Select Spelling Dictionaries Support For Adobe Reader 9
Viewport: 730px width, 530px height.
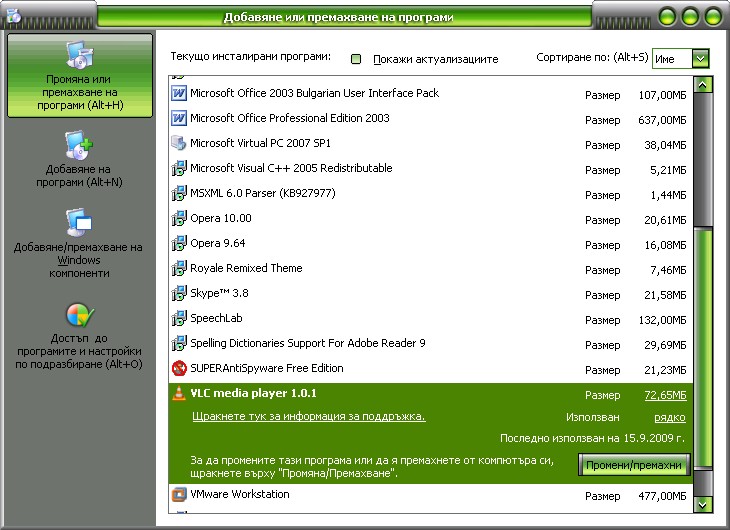431,344
